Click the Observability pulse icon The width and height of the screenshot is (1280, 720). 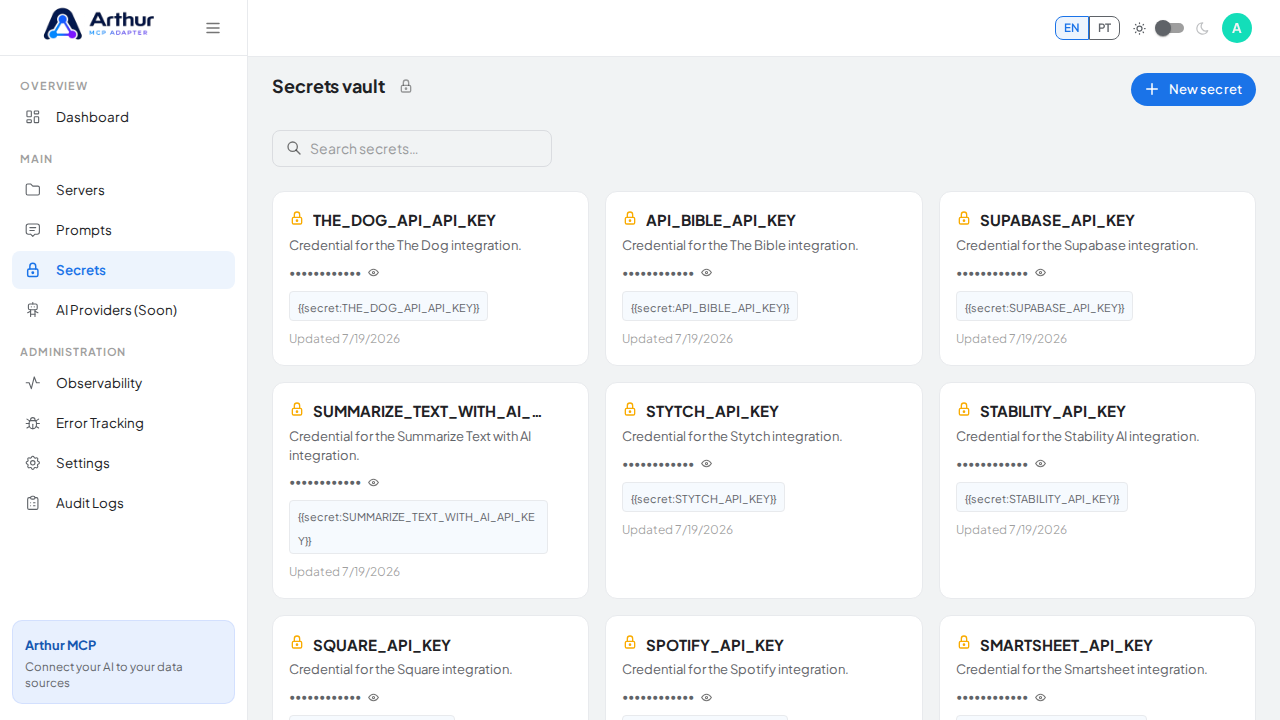(x=33, y=383)
